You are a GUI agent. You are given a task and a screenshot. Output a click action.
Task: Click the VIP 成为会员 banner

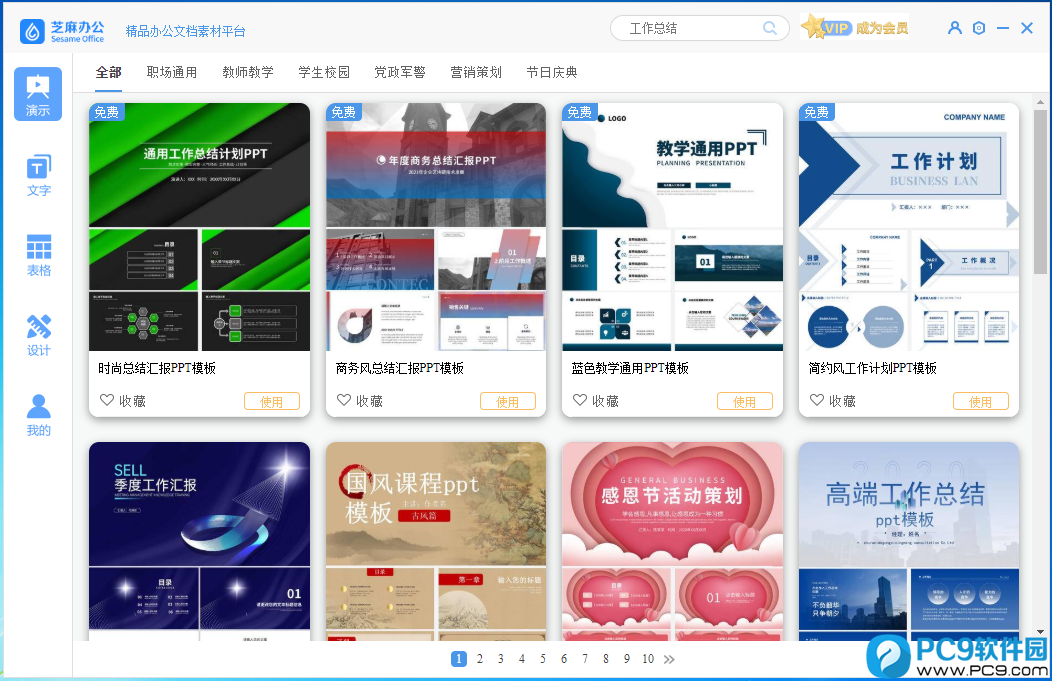coord(854,28)
